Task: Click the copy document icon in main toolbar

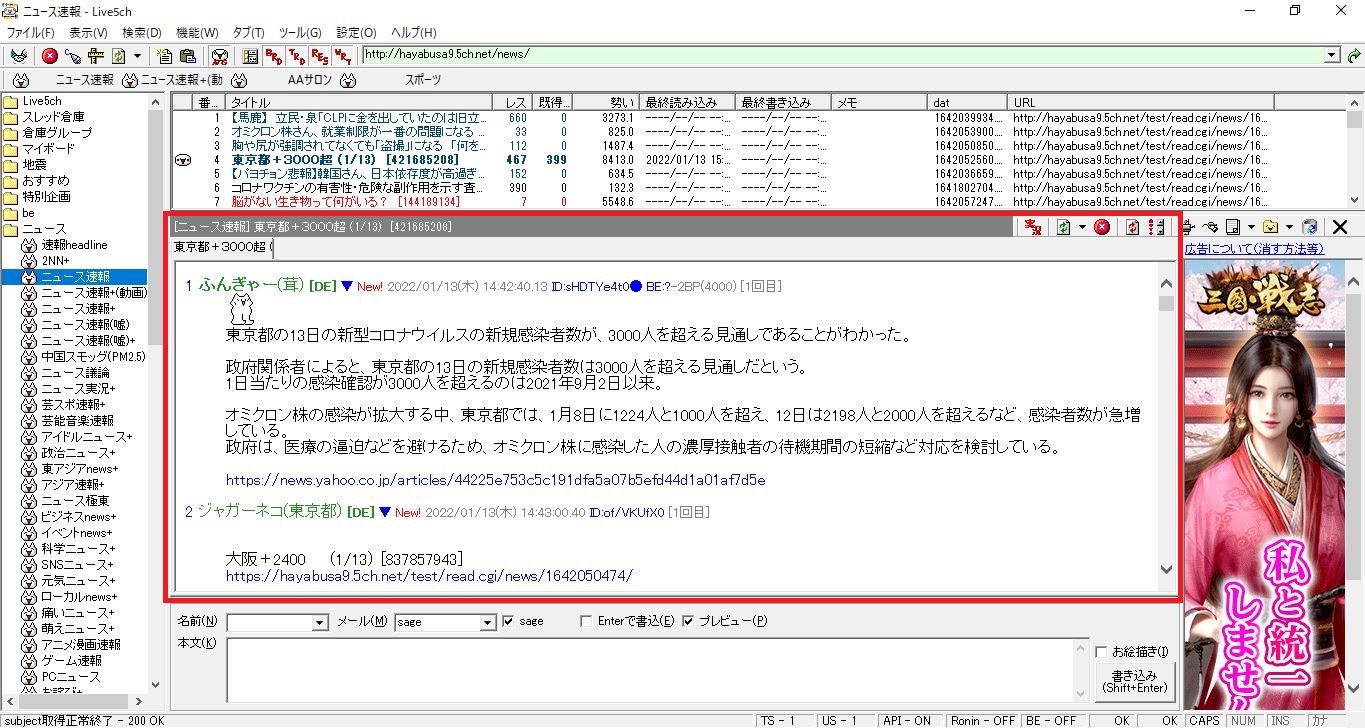Action: (165, 56)
